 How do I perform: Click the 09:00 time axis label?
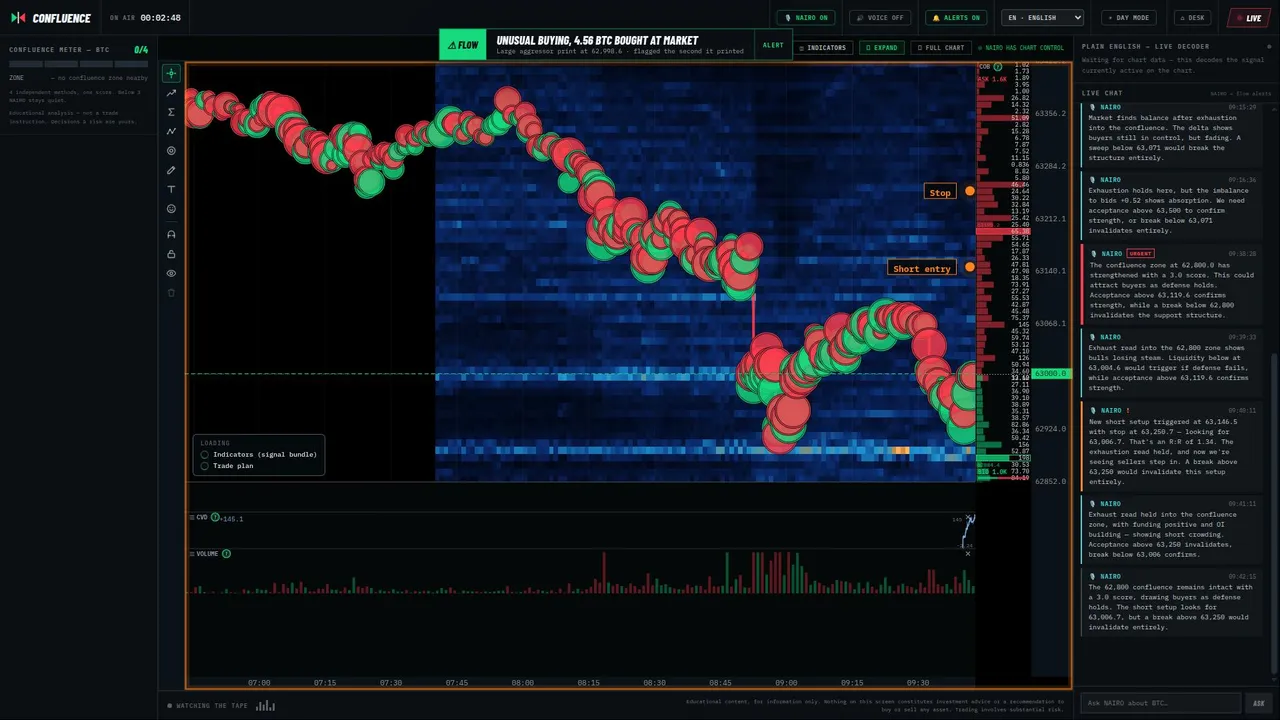(786, 683)
